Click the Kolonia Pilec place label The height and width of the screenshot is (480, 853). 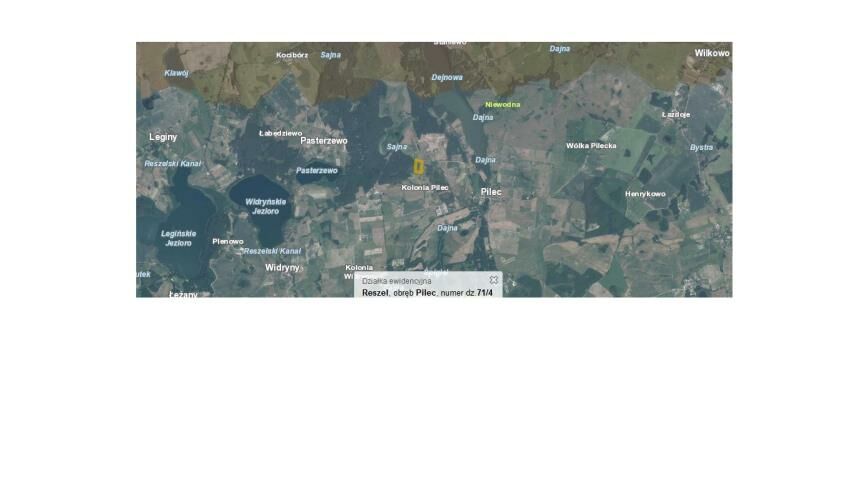425,187
